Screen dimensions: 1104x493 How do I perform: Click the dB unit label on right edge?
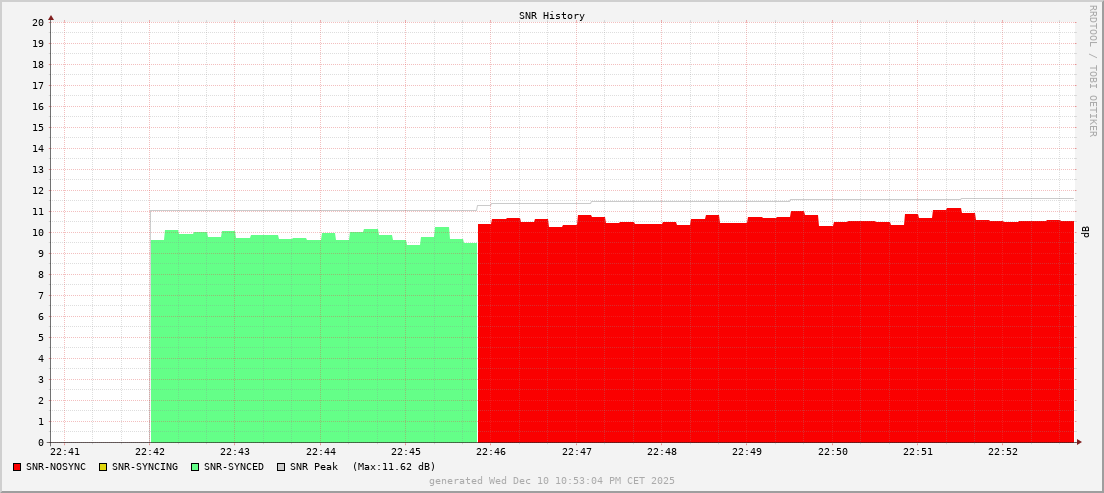[1086, 232]
